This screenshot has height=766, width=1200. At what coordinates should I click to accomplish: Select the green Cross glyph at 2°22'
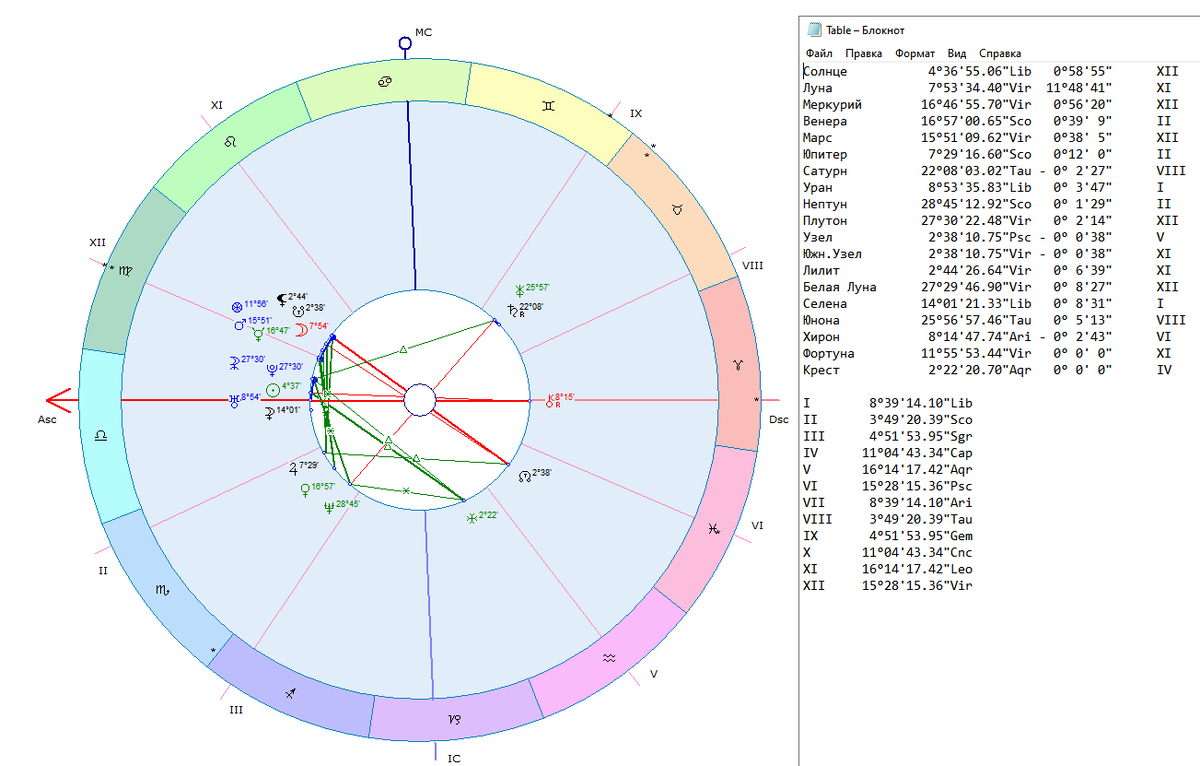(x=471, y=518)
